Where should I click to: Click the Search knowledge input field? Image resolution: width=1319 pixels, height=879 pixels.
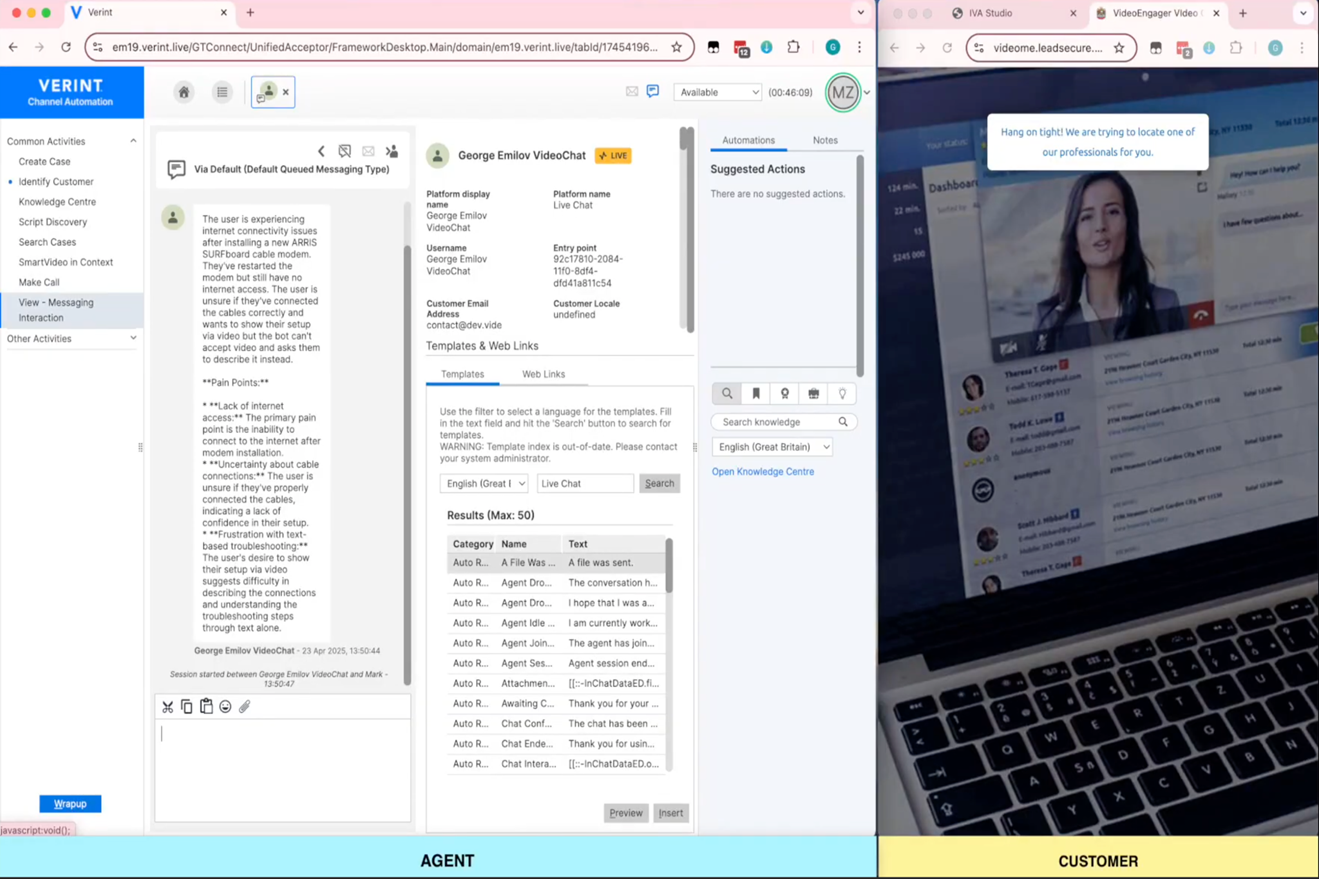click(x=784, y=422)
